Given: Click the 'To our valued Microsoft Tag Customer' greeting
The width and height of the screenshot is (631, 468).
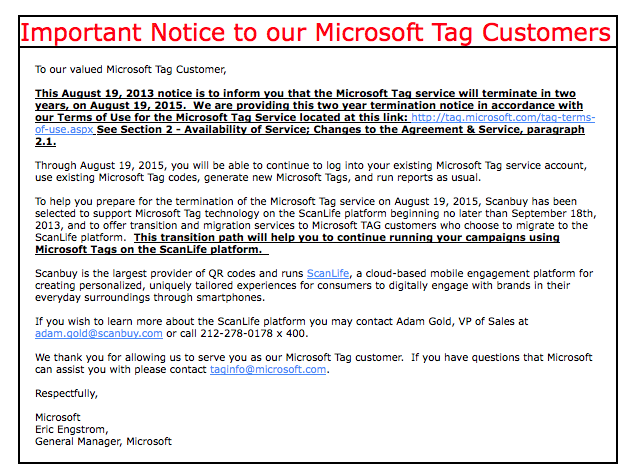Looking at the screenshot, I should pos(131,70).
